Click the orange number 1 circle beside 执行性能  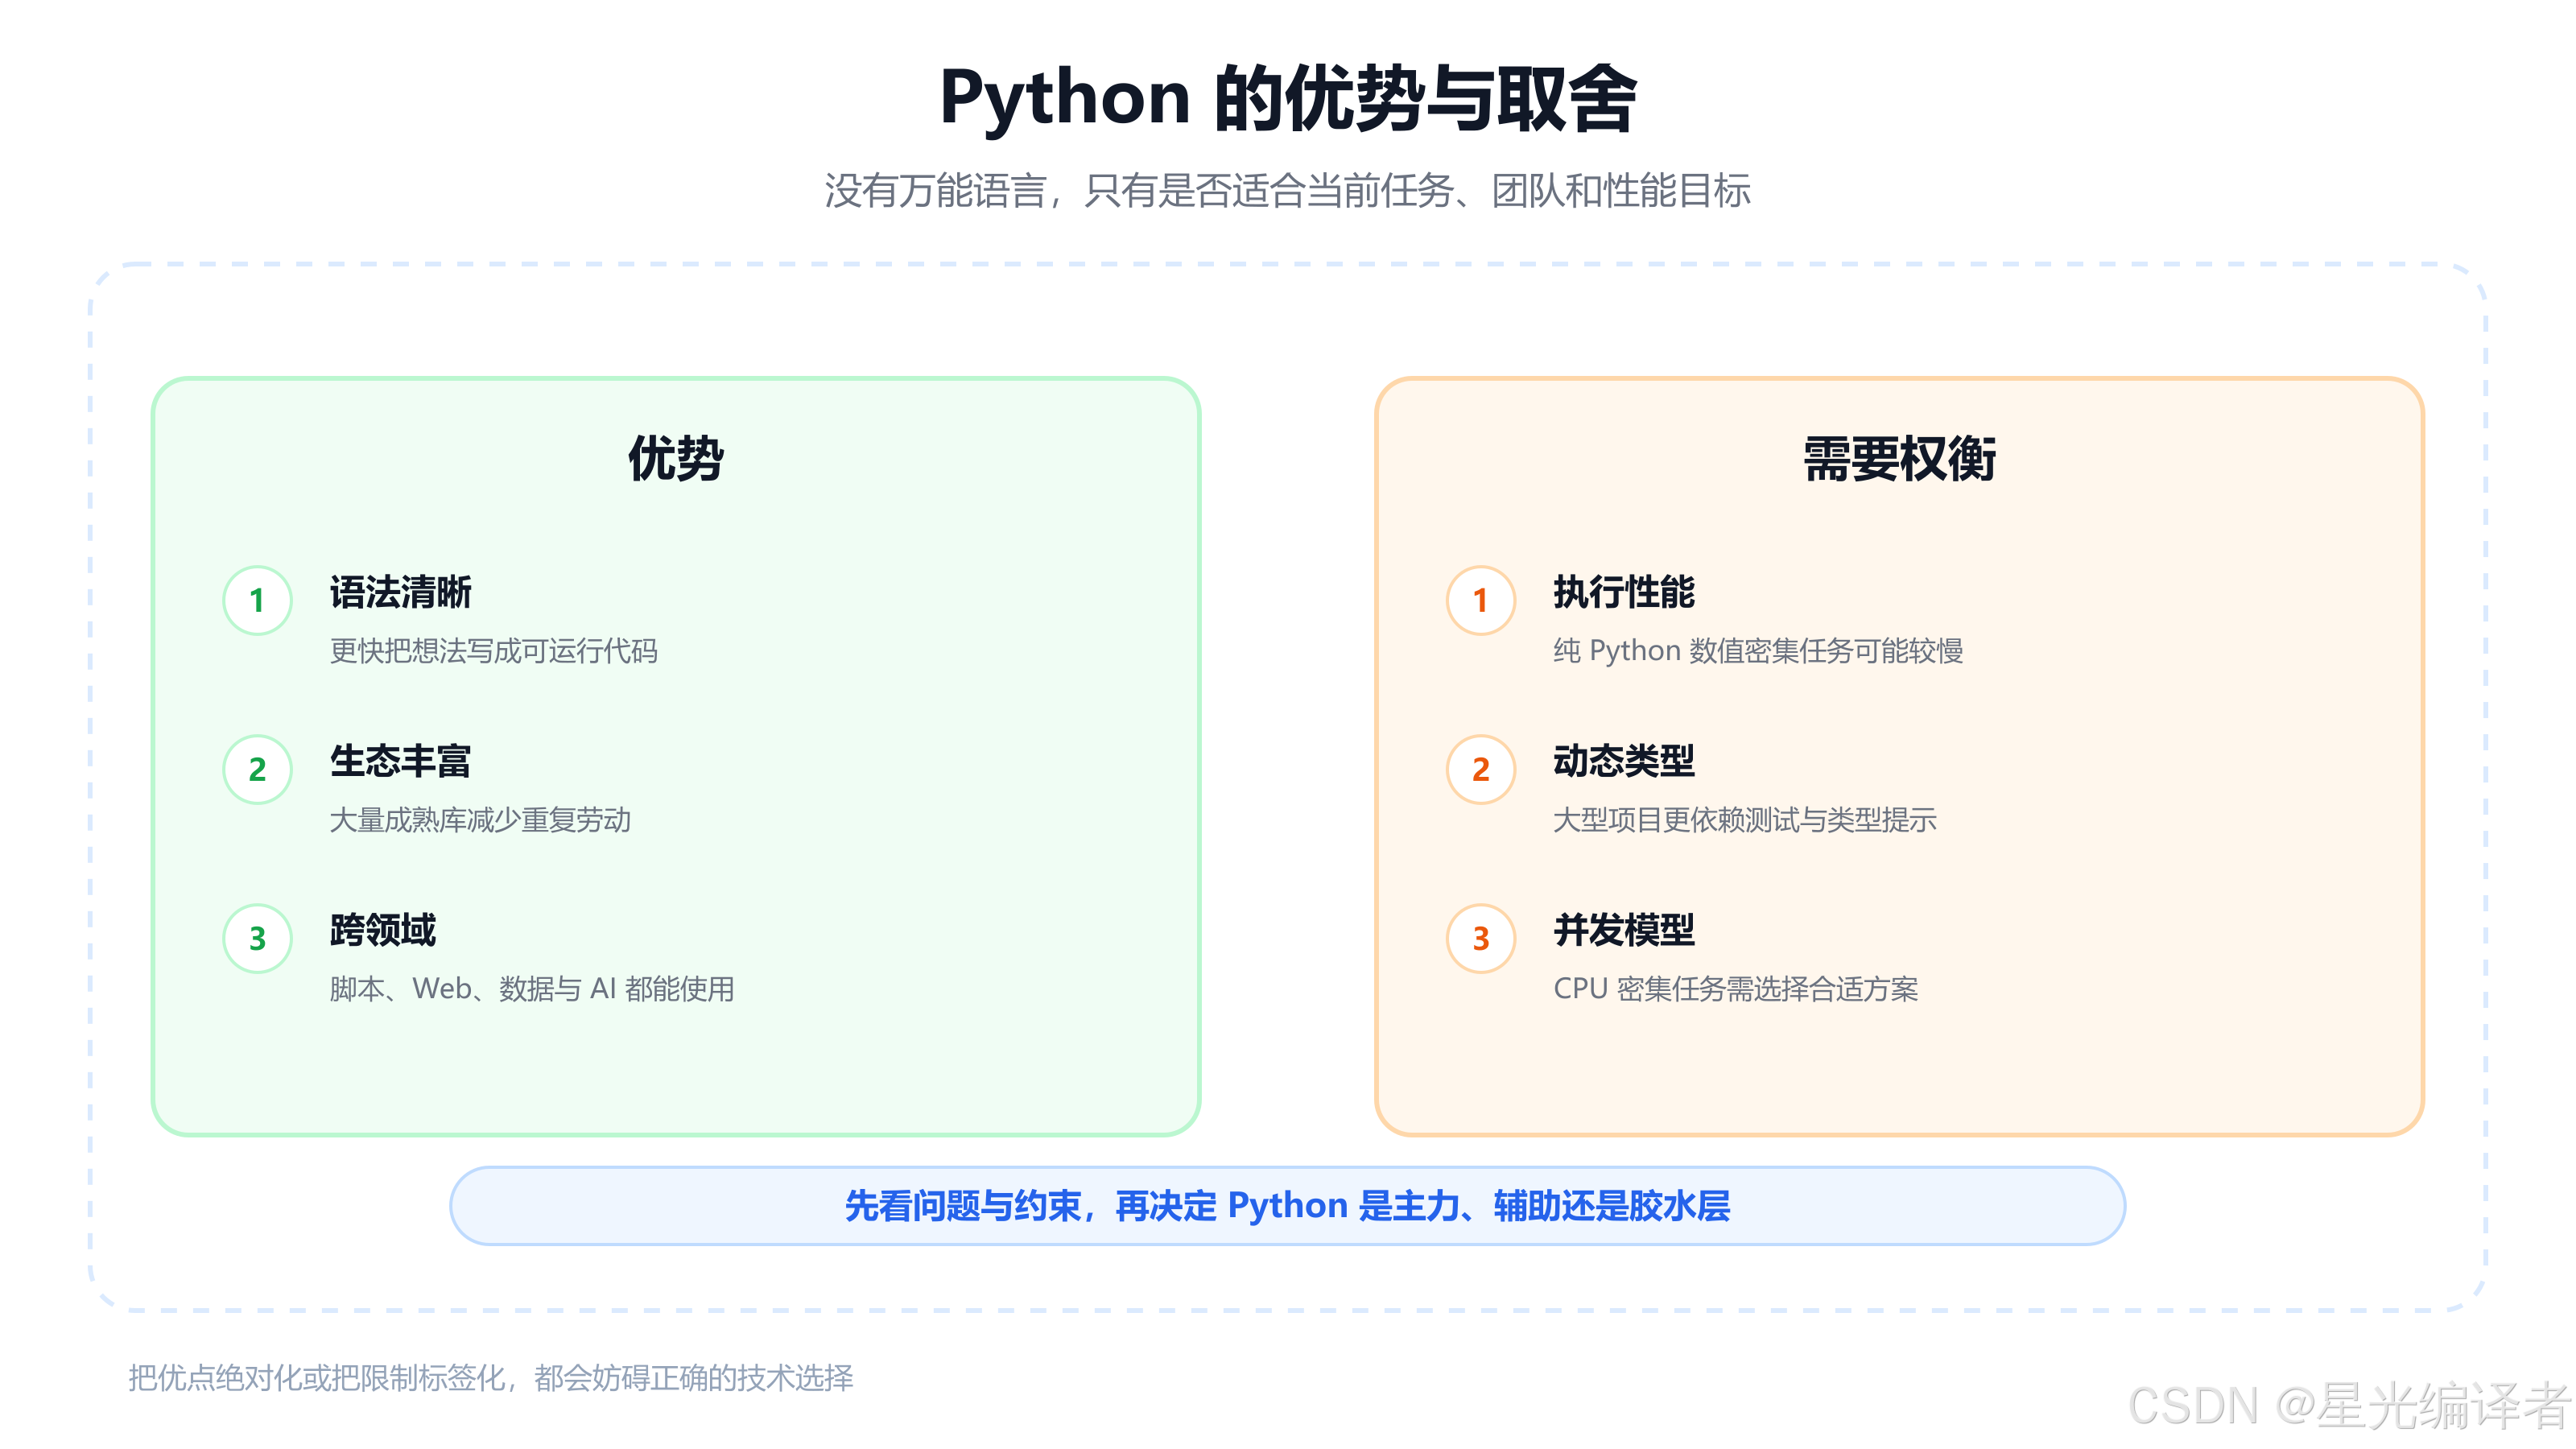[1481, 600]
